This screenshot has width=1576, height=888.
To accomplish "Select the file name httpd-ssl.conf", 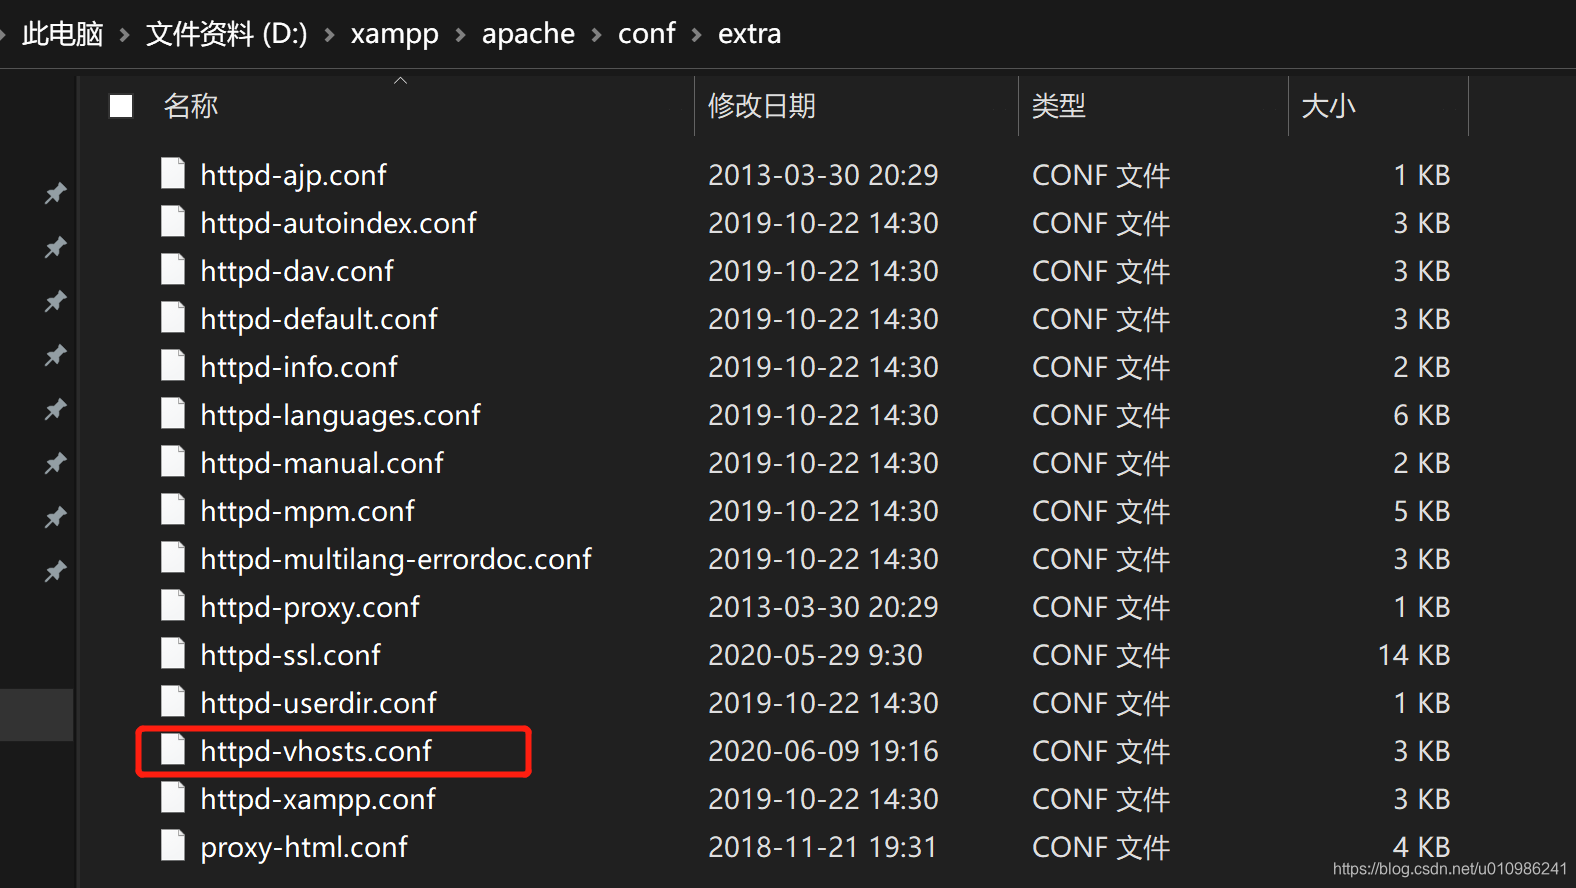I will (x=290, y=655).
